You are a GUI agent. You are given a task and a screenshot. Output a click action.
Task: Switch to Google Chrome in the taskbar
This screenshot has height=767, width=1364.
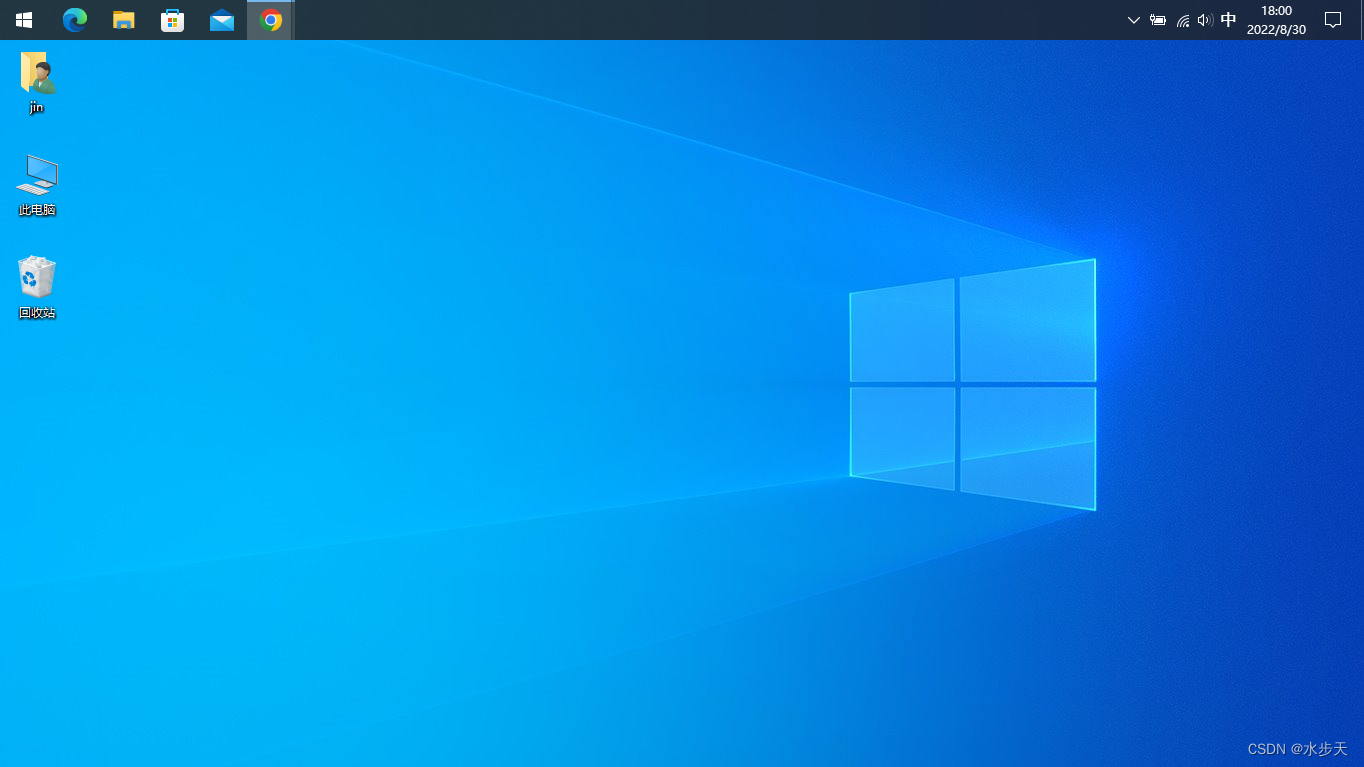pos(270,20)
